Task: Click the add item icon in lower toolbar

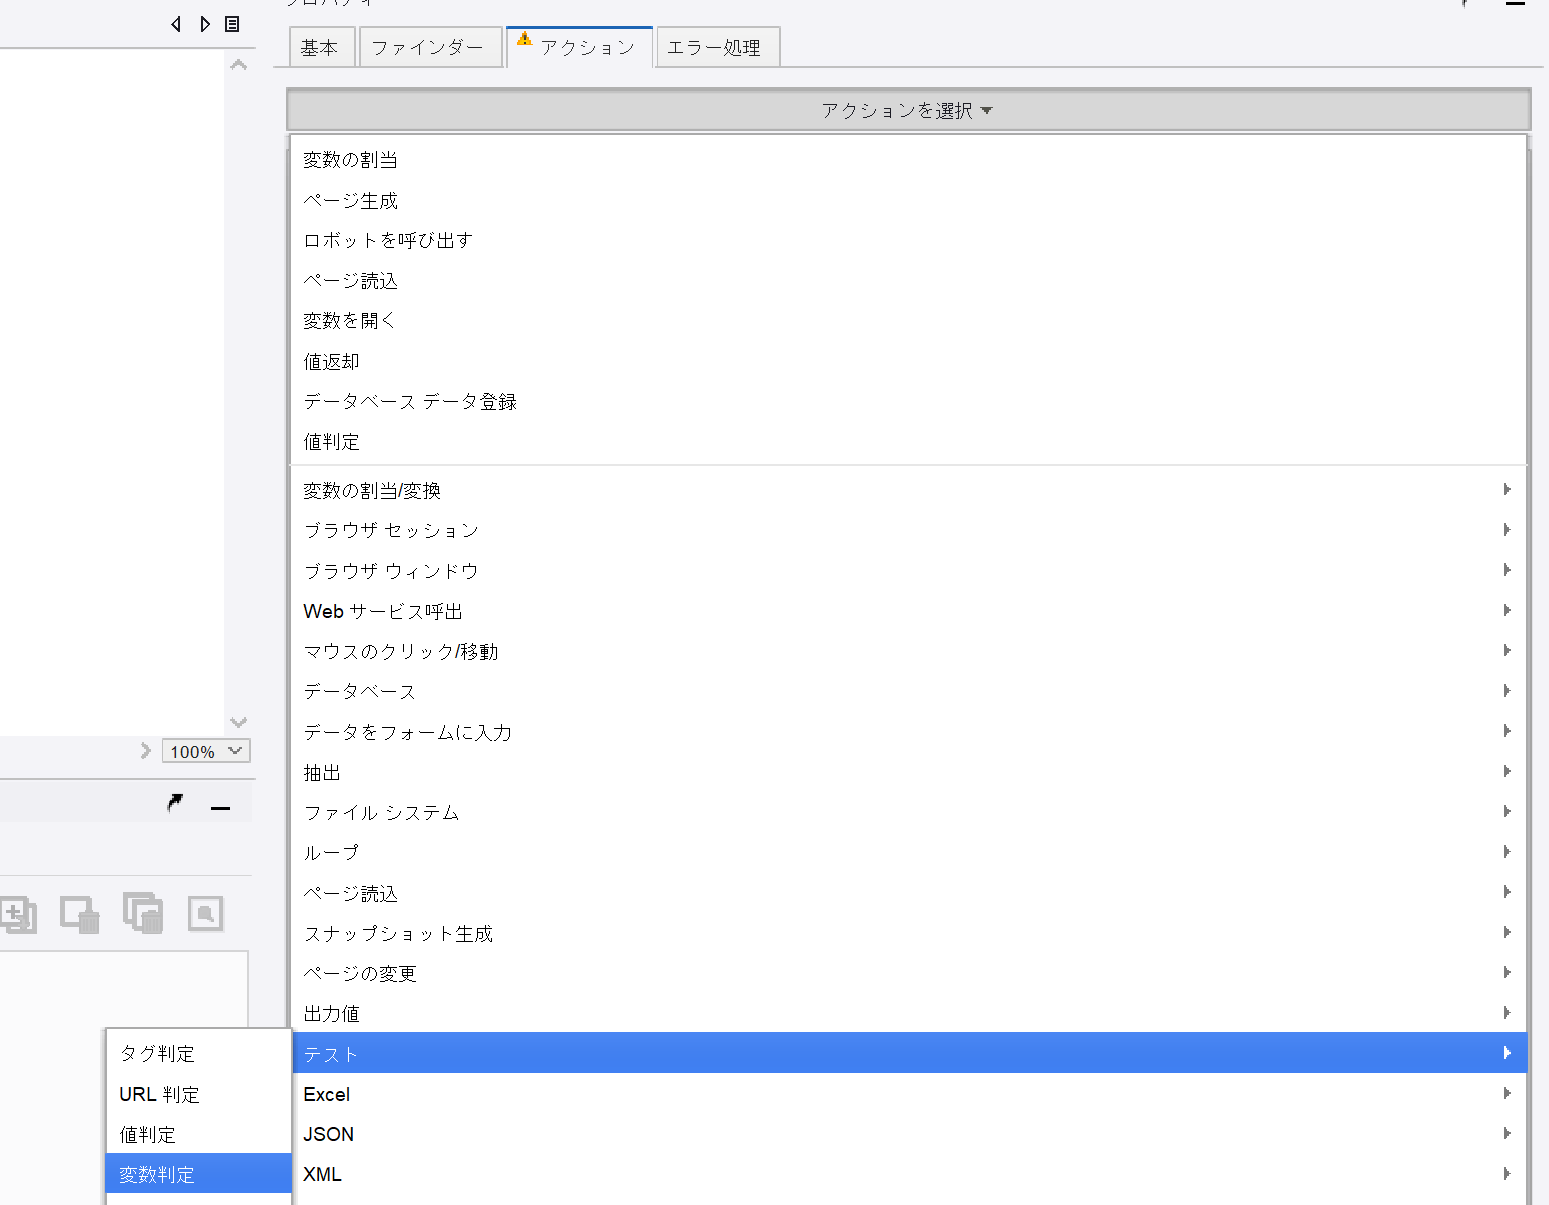Action: pyautogui.click(x=19, y=914)
